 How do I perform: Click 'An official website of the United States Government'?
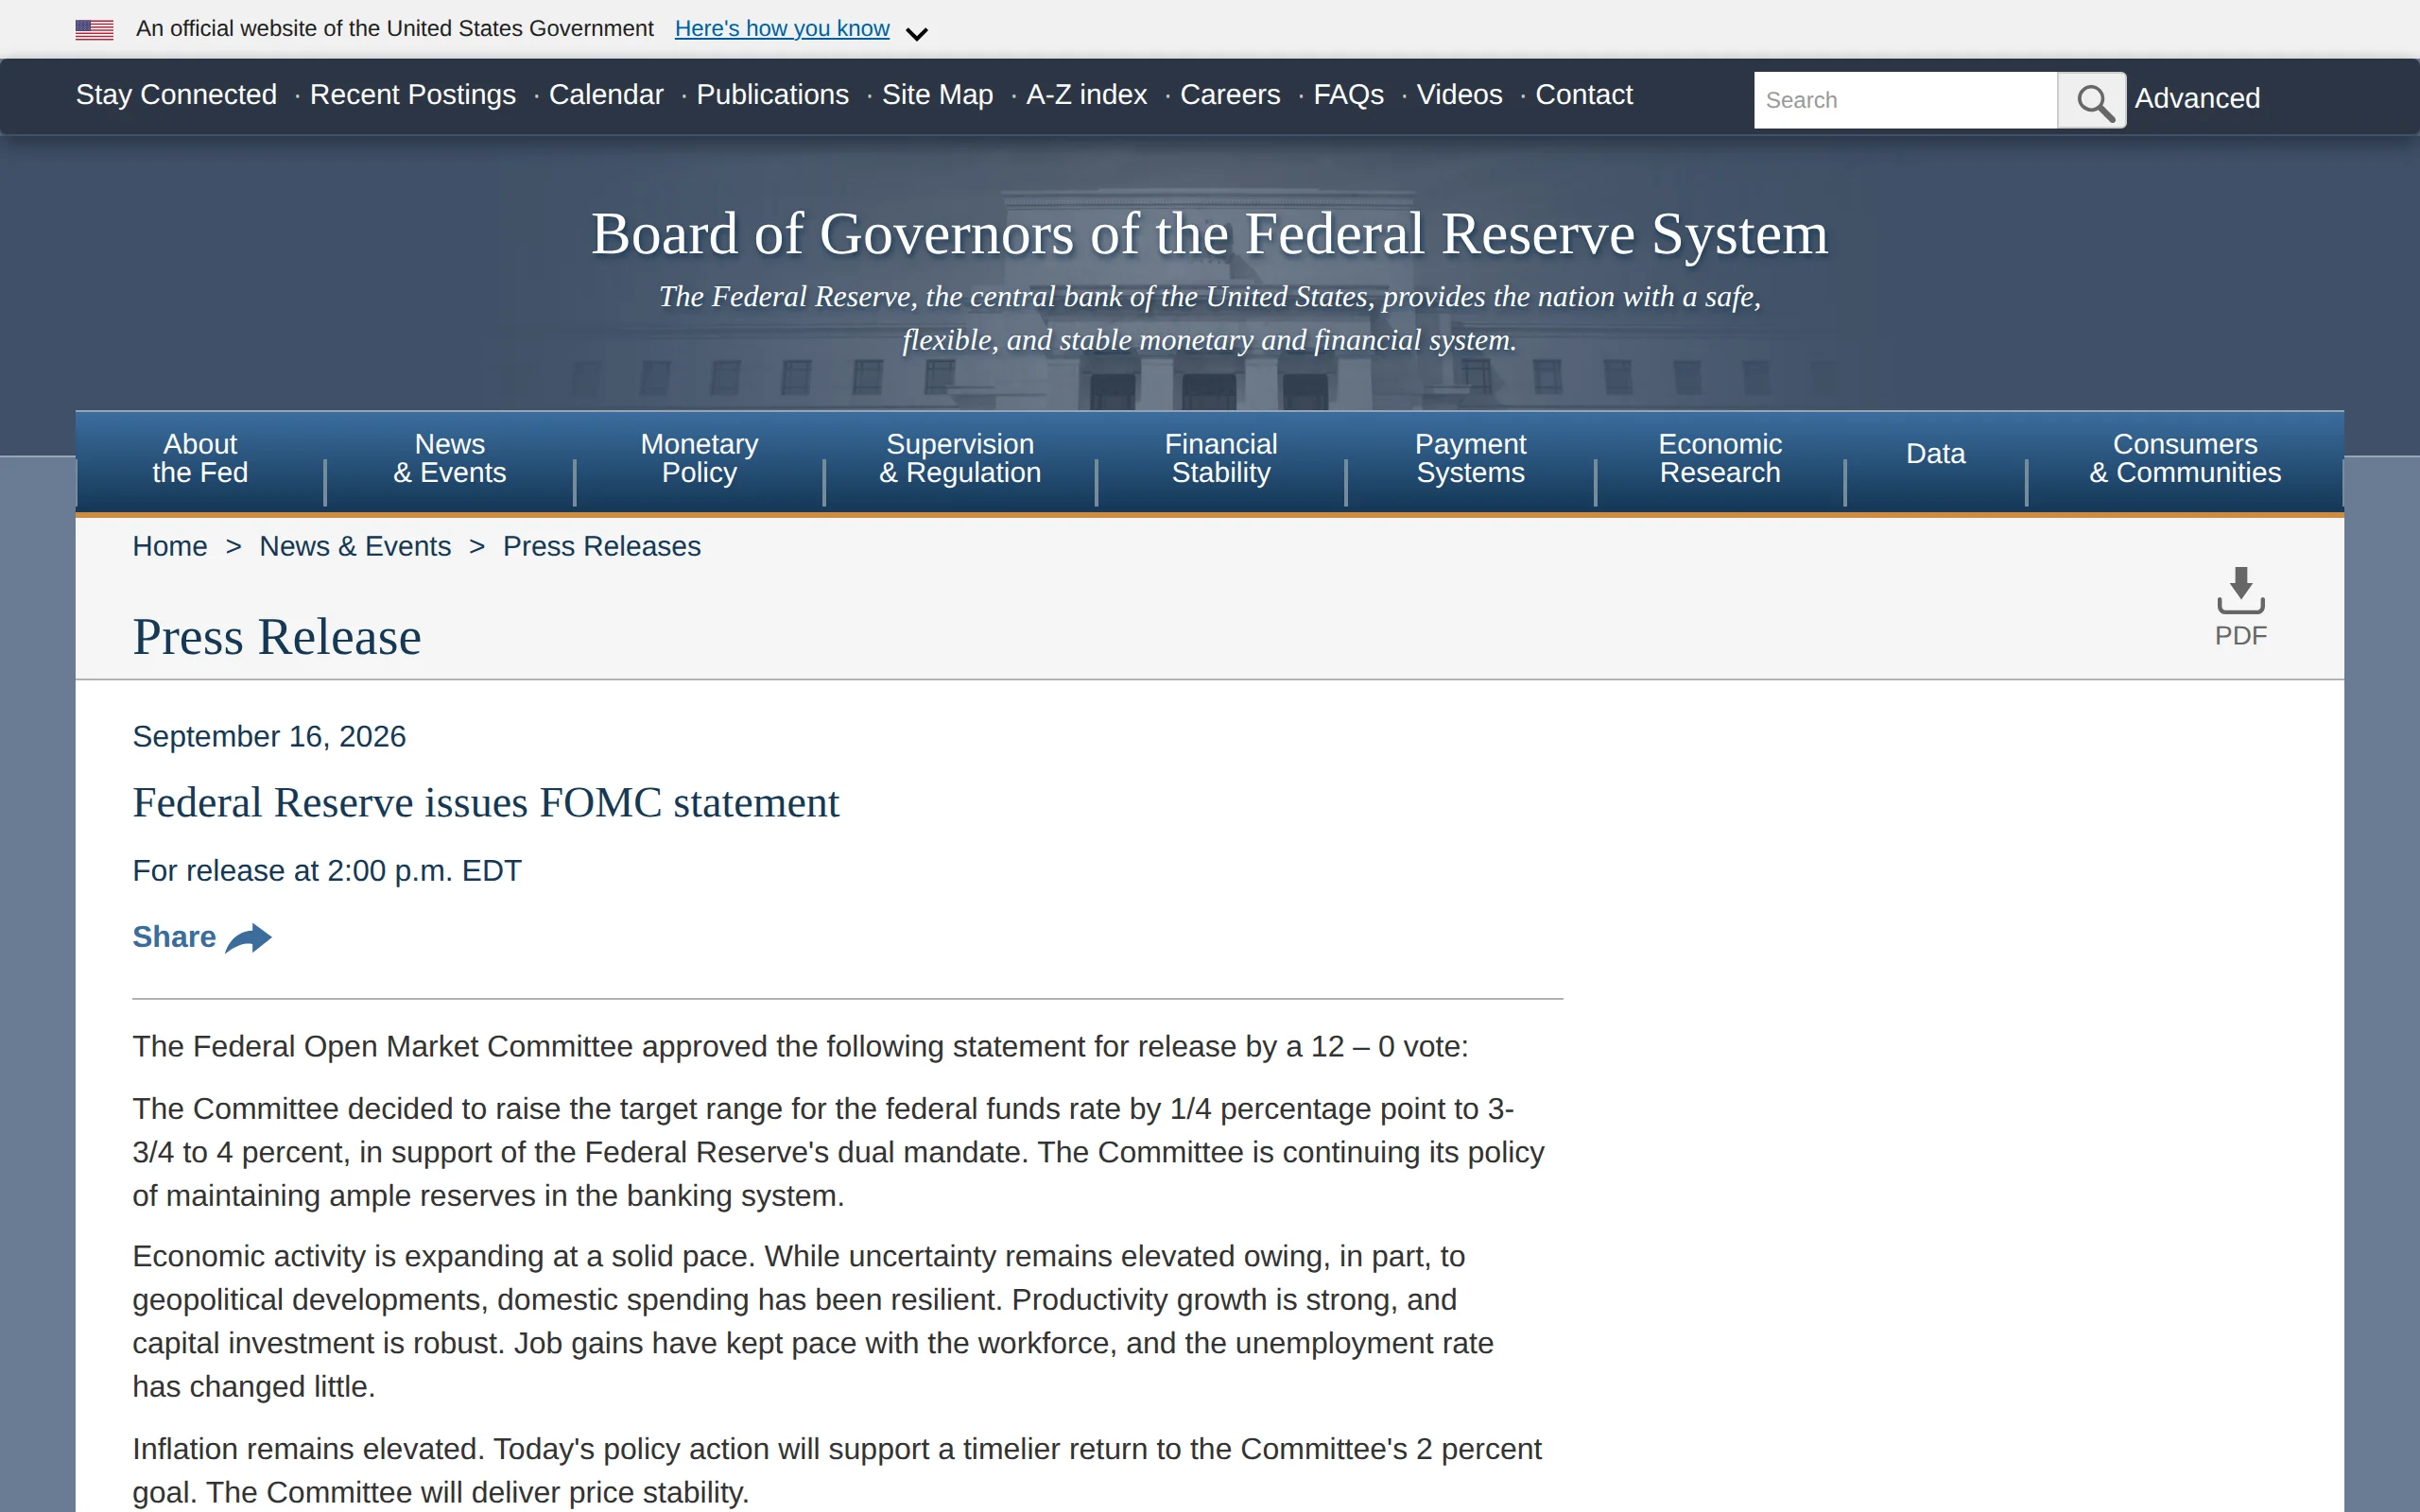click(x=395, y=29)
